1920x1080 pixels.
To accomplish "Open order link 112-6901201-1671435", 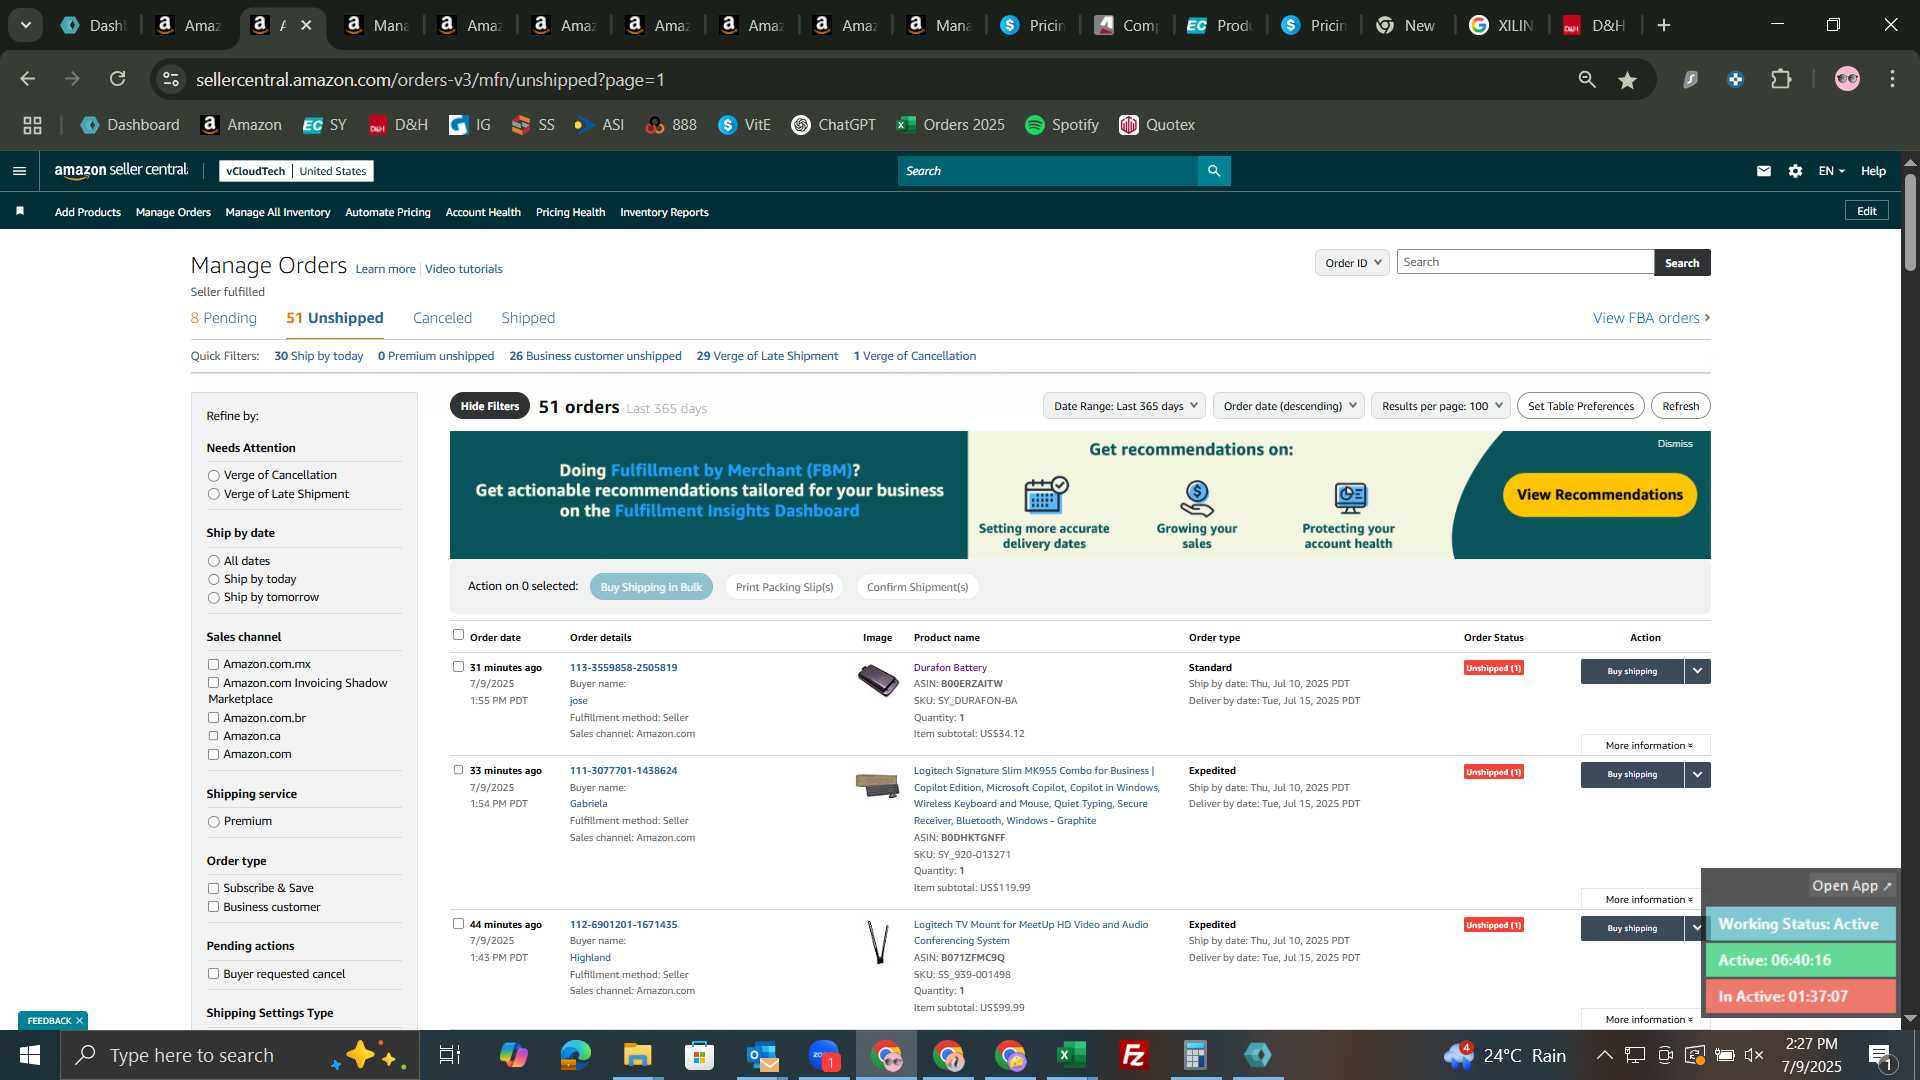I will coord(623,925).
